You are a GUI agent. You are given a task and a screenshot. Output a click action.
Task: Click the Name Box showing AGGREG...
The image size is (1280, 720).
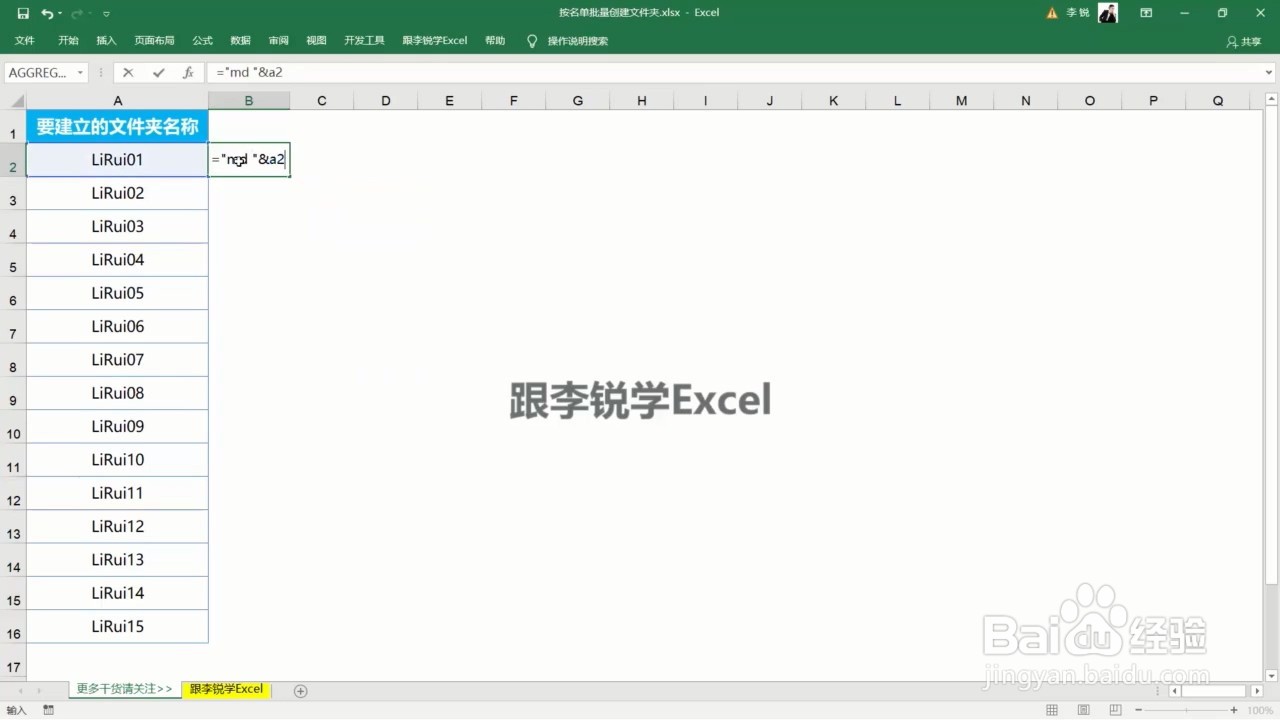(x=38, y=73)
